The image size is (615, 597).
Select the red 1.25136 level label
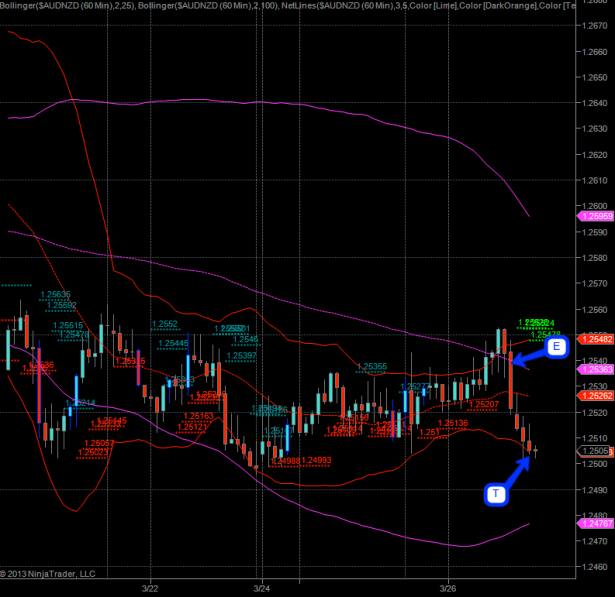tap(453, 423)
